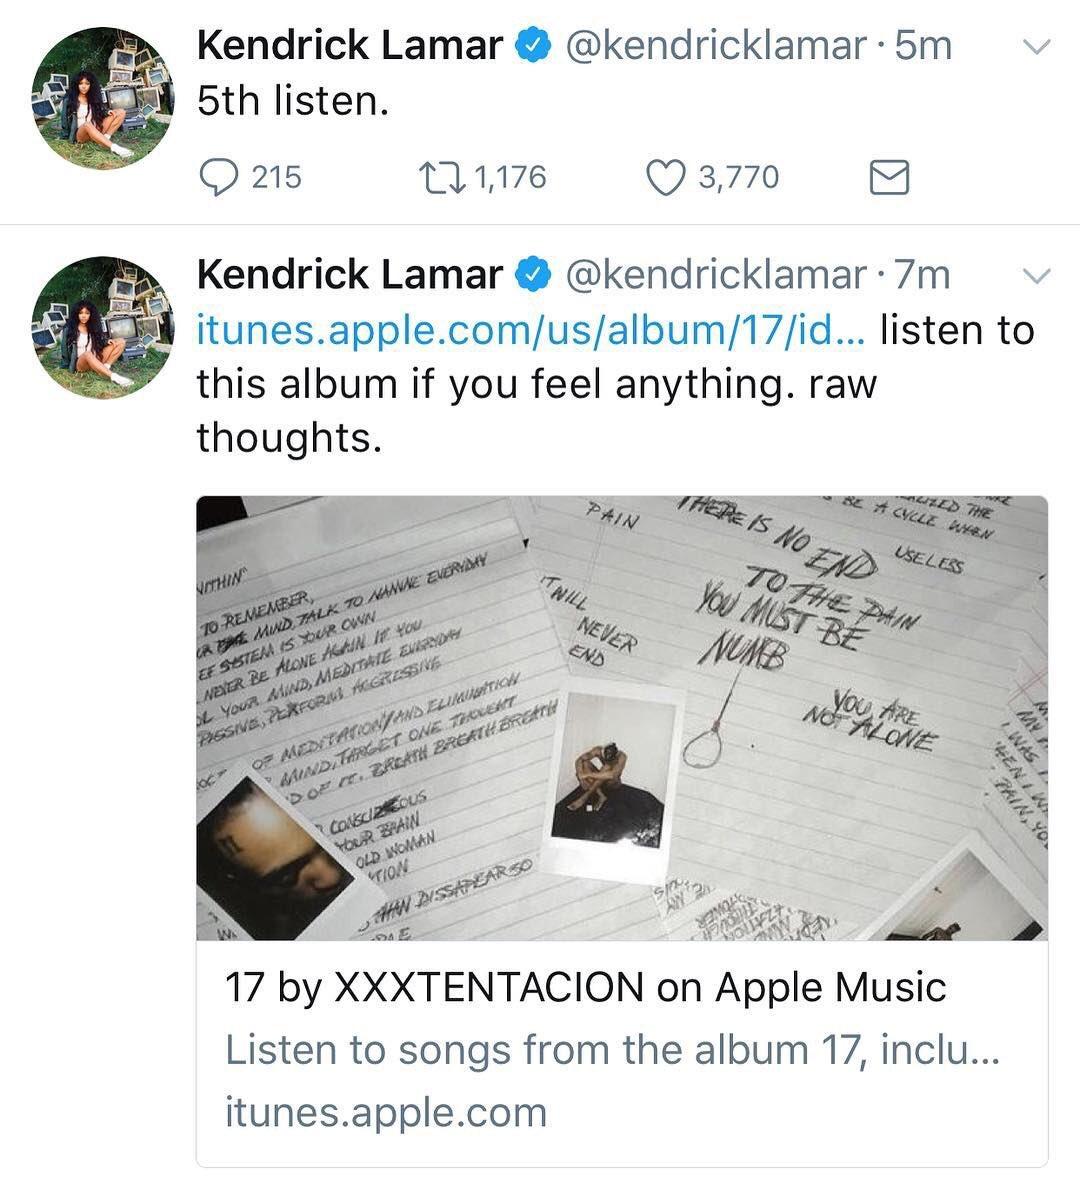Like the "5th listen." tweet
1080x1189 pixels.
pyautogui.click(x=665, y=178)
